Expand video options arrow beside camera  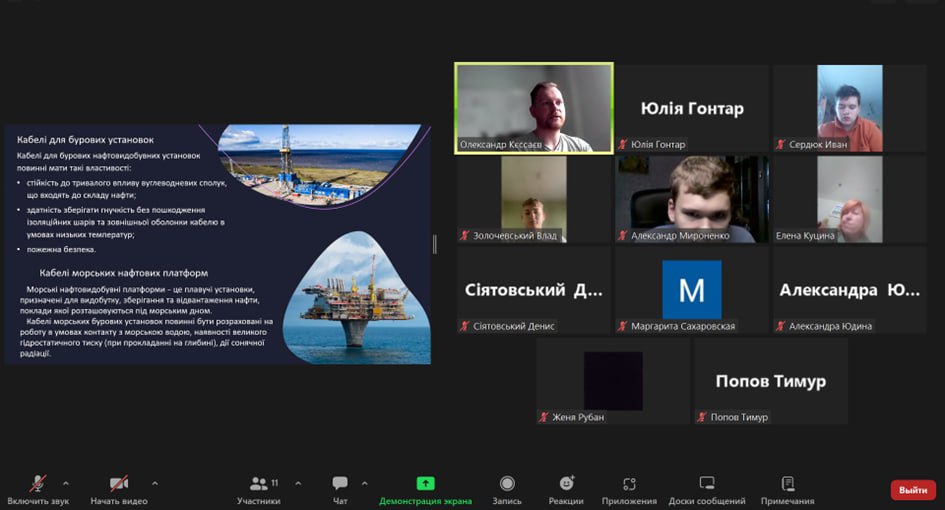(x=155, y=482)
